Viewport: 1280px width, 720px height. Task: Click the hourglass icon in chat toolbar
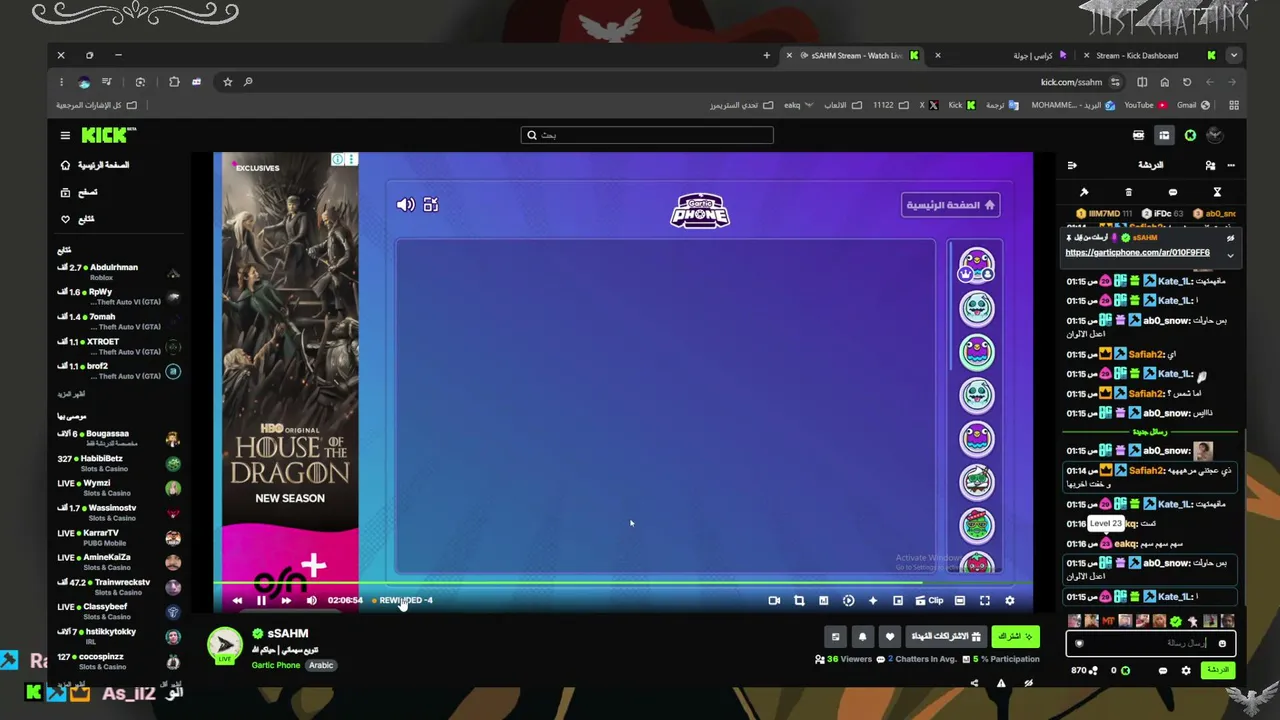pos(1217,192)
